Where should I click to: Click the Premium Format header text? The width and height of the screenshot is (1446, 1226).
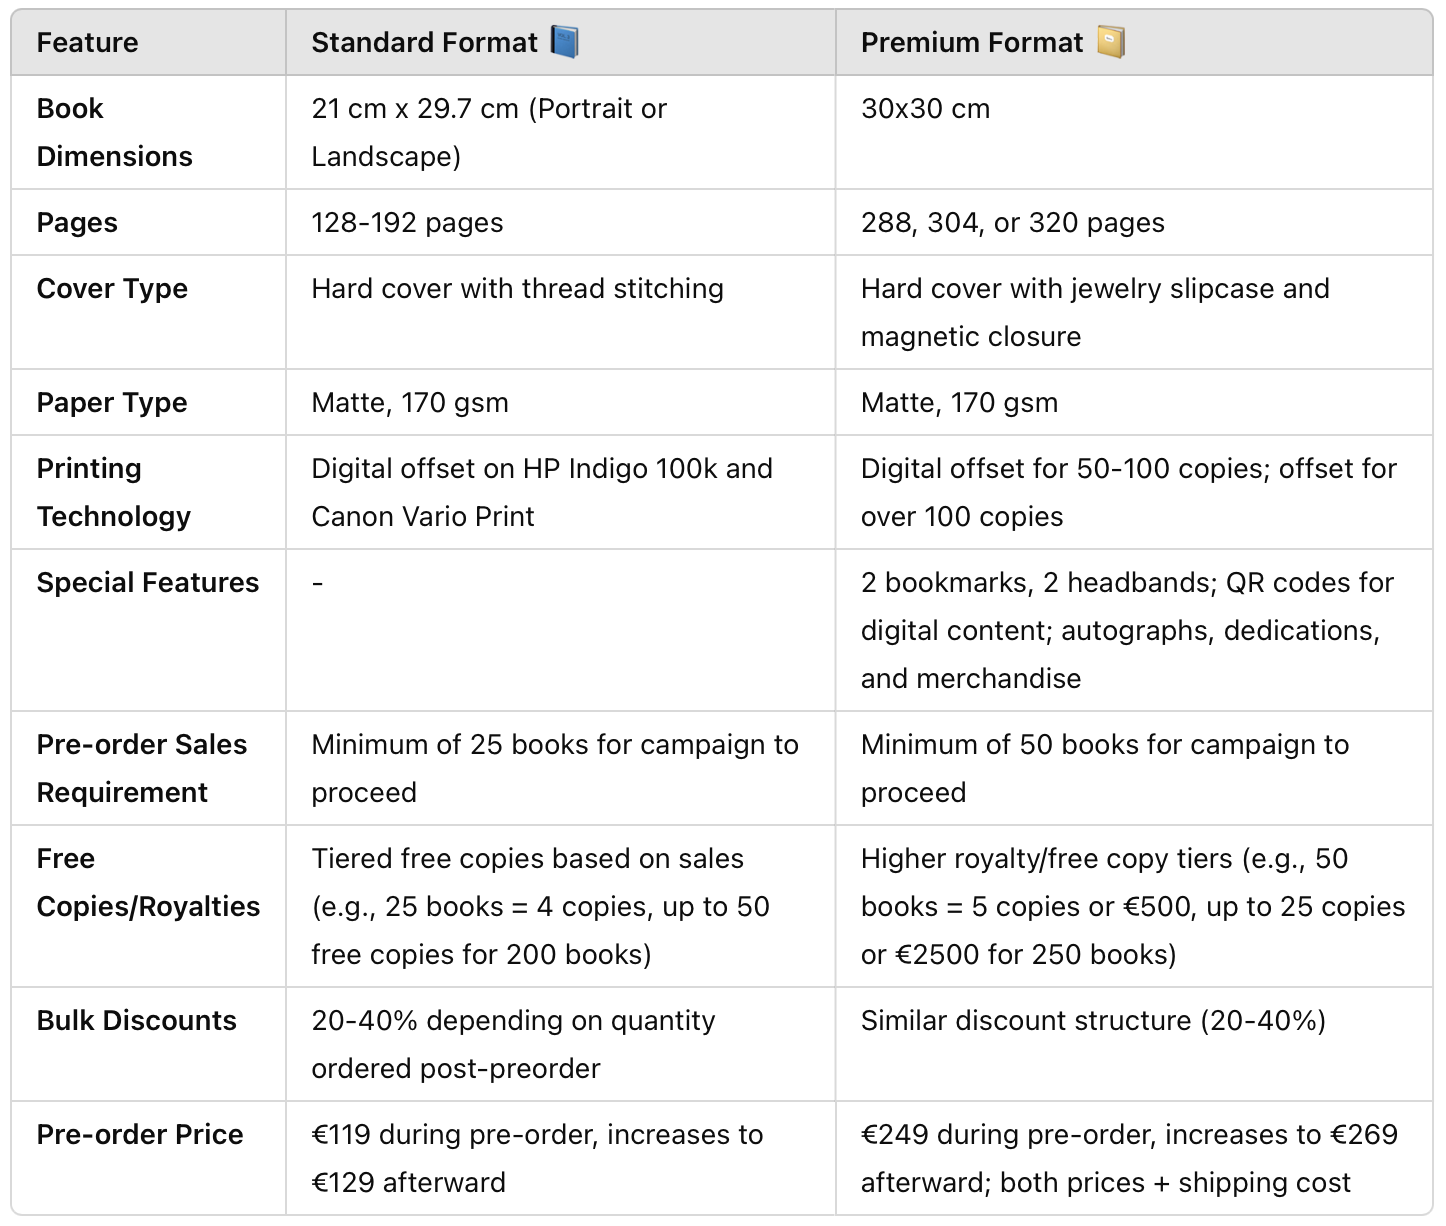(971, 43)
